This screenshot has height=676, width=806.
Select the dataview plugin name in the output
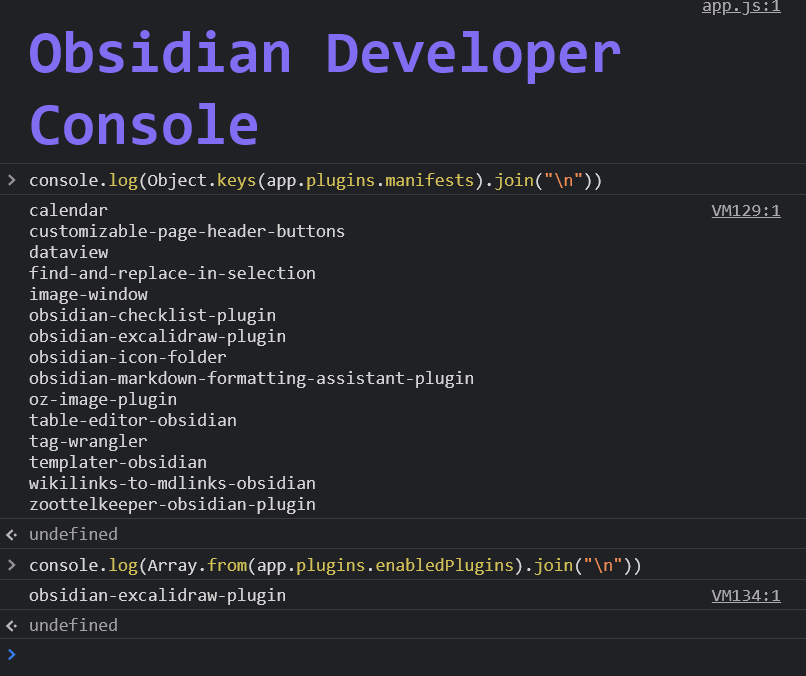pos(68,252)
